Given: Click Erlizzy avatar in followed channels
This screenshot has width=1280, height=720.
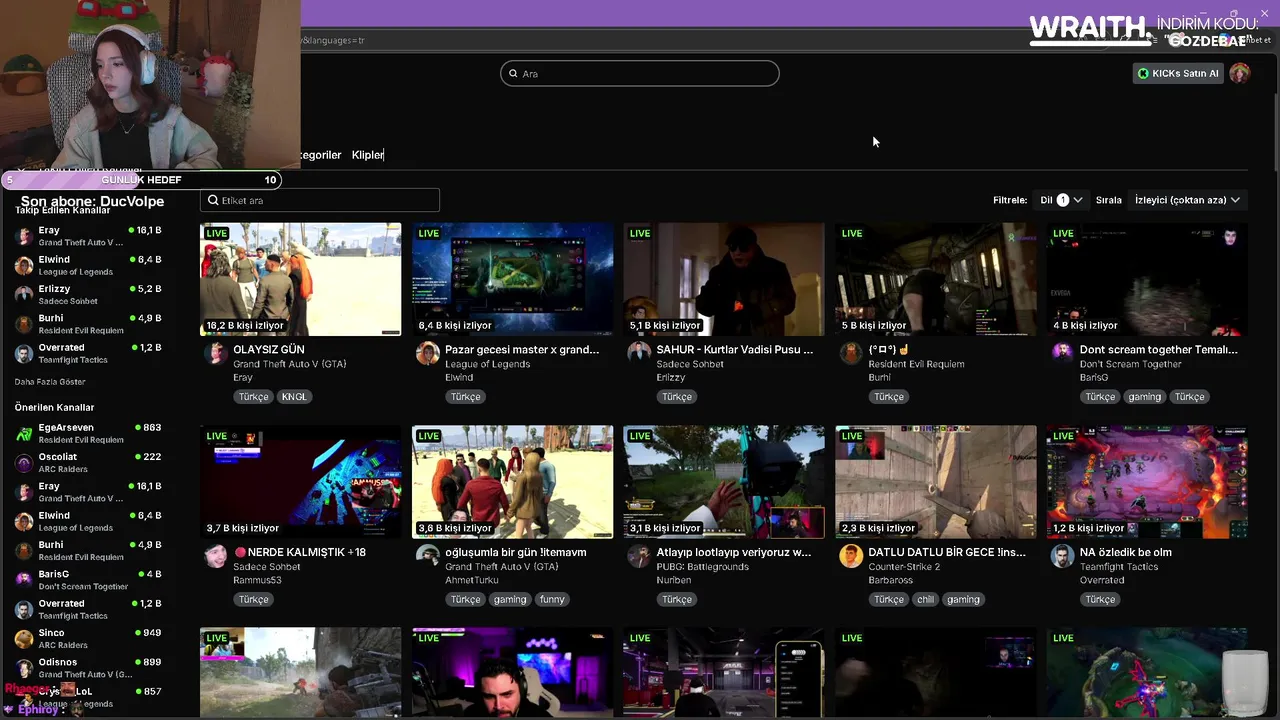Looking at the screenshot, I should point(24,294).
